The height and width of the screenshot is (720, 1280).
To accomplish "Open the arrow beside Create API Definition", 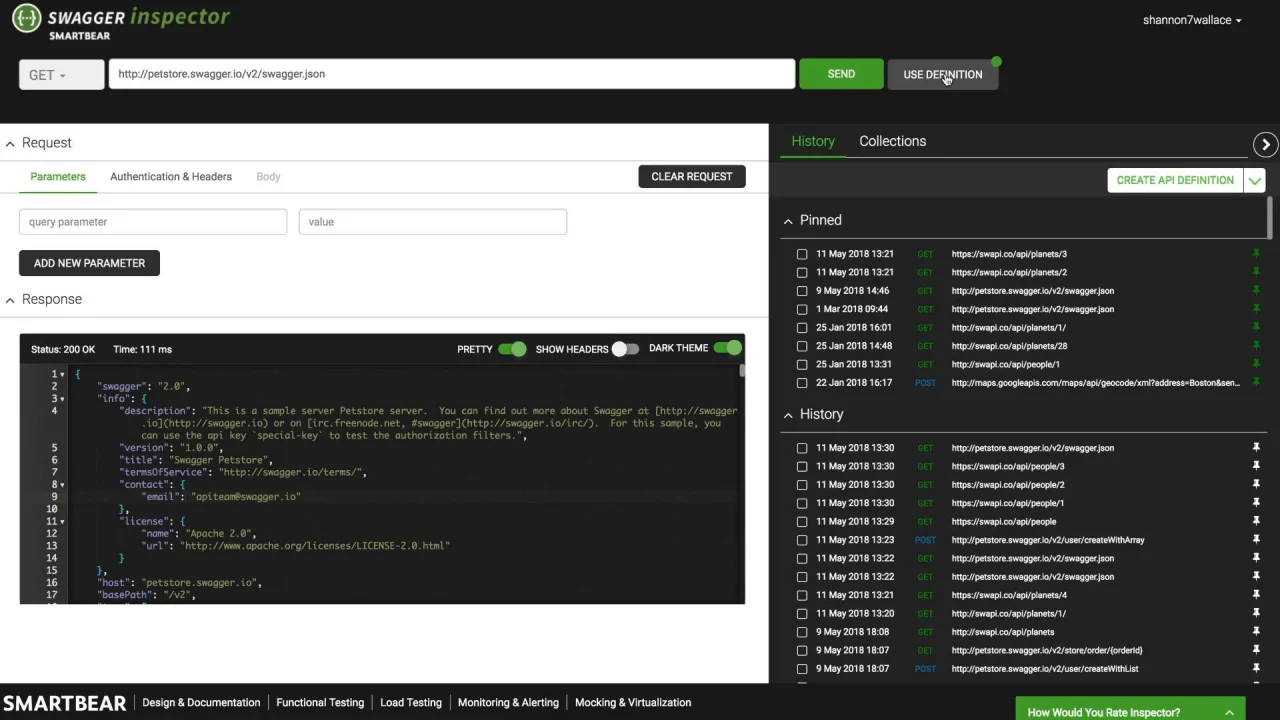I will (x=1255, y=180).
